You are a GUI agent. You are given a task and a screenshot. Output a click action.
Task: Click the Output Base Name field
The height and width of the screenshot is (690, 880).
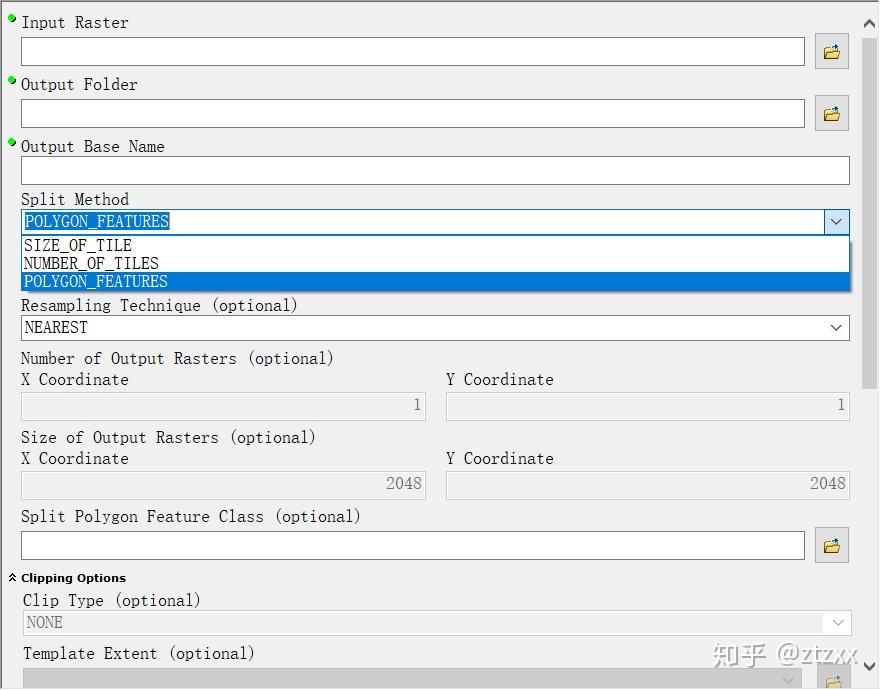click(x=435, y=170)
